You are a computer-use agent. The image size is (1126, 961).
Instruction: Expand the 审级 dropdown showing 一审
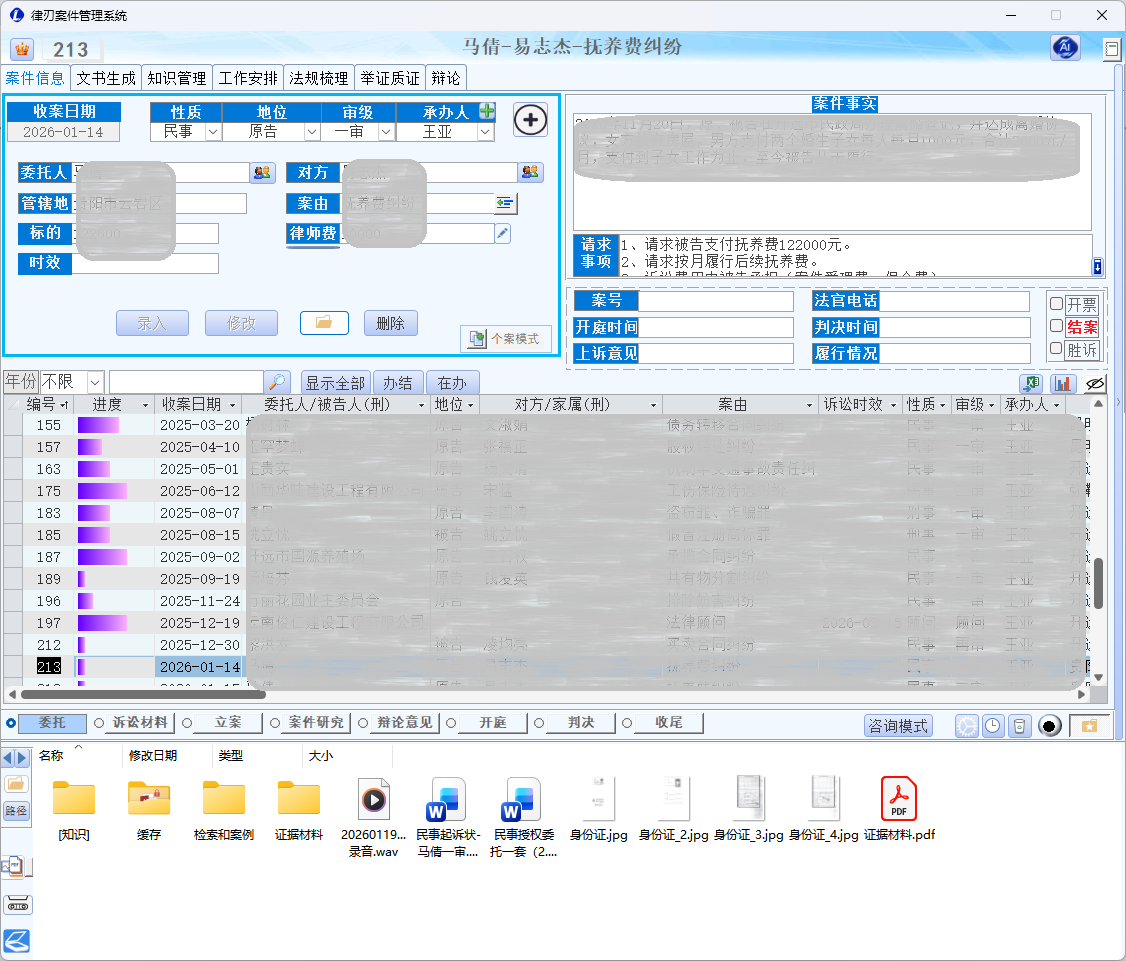click(x=386, y=132)
